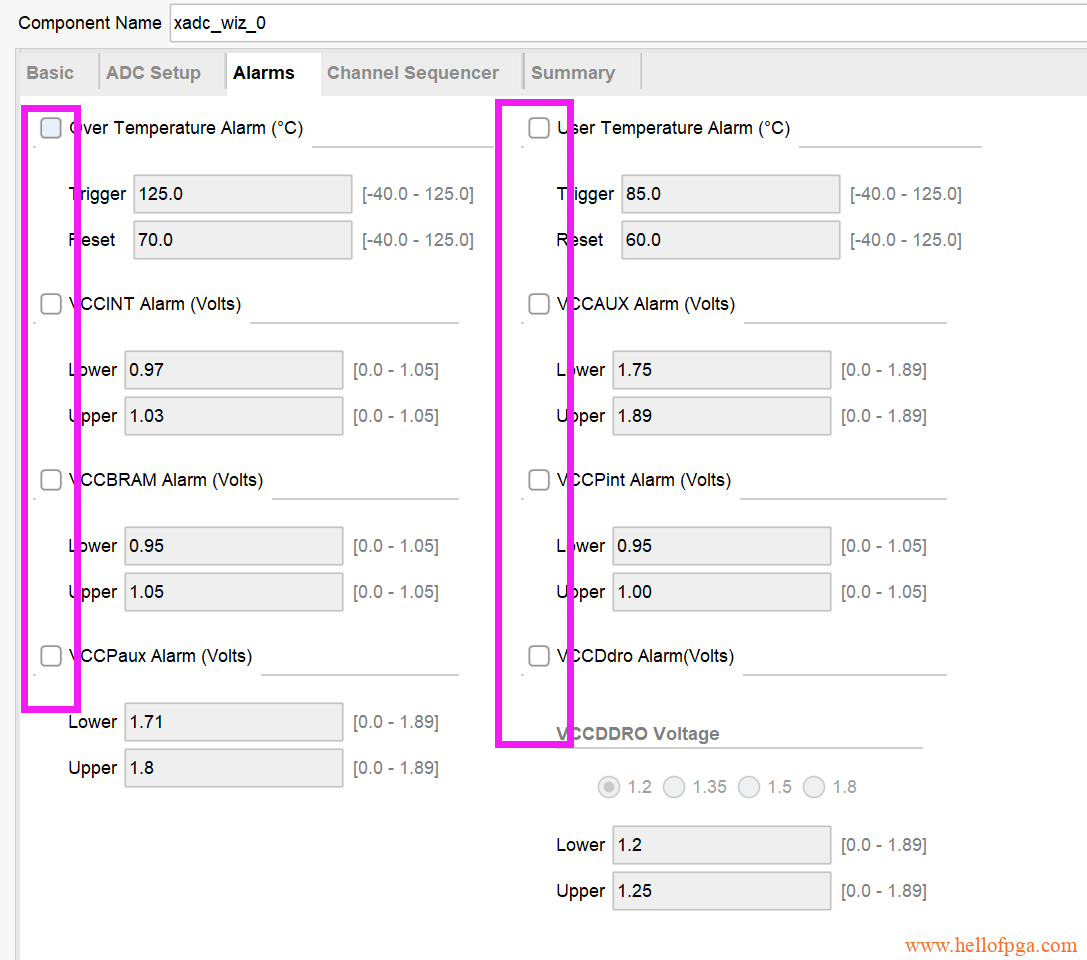Switch to the Basic tab

click(50, 73)
